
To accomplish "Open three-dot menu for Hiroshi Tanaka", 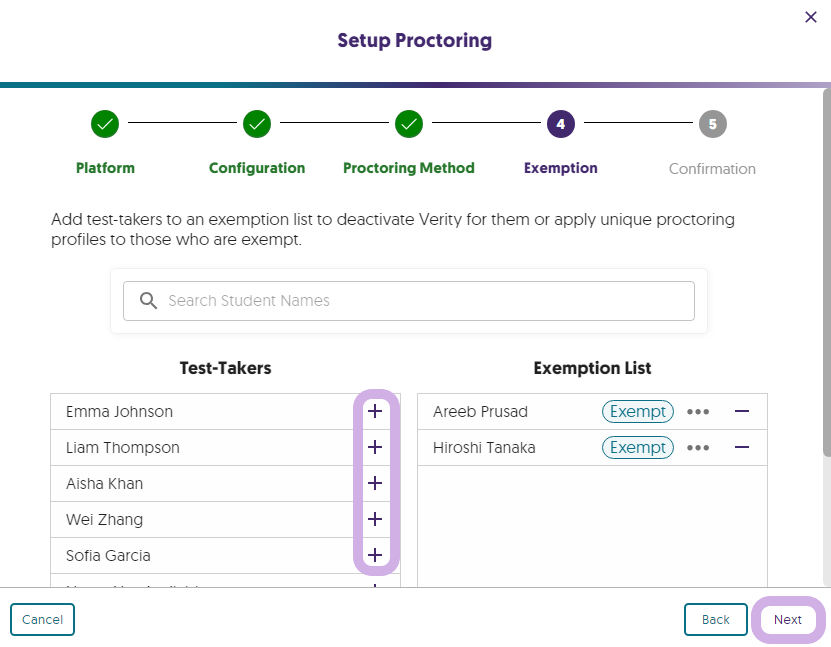I will pyautogui.click(x=698, y=447).
